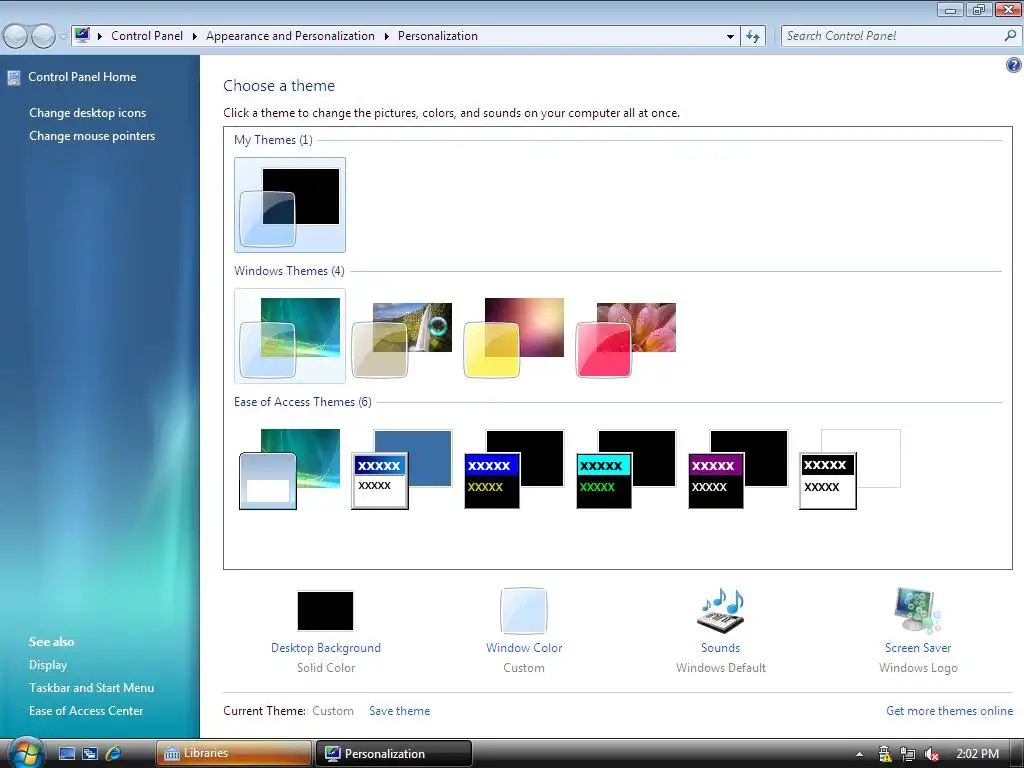Open Taskbar and Start Menu link

pos(91,688)
